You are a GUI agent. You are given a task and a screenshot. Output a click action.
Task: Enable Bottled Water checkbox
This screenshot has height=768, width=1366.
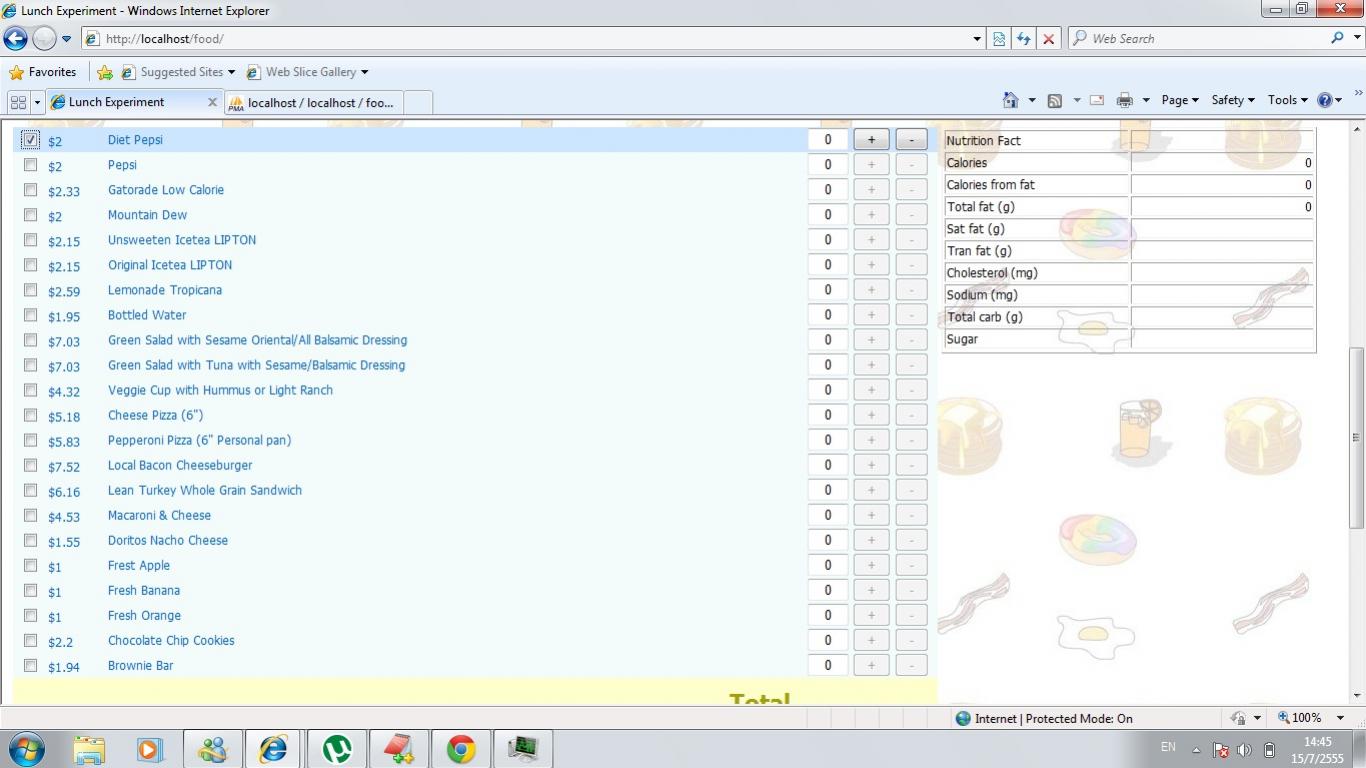tap(30, 315)
